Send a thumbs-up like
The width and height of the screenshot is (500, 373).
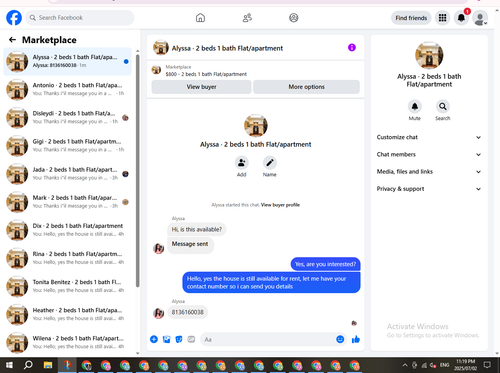click(x=356, y=339)
